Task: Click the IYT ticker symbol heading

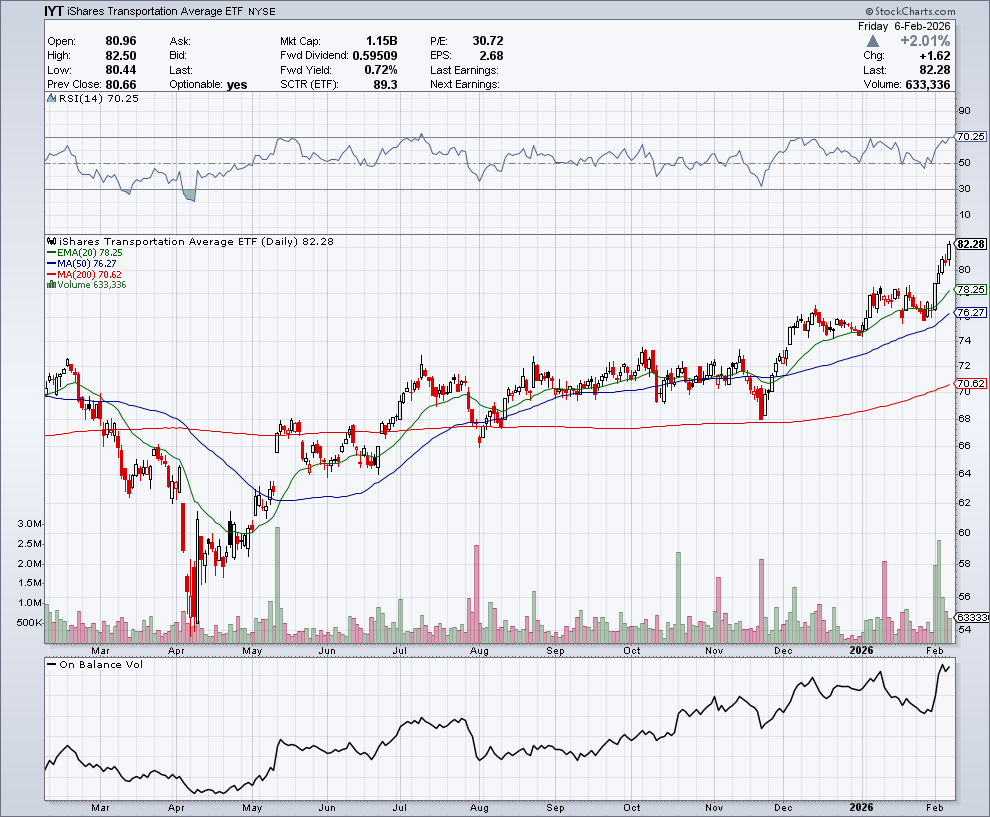Action: pyautogui.click(x=57, y=11)
